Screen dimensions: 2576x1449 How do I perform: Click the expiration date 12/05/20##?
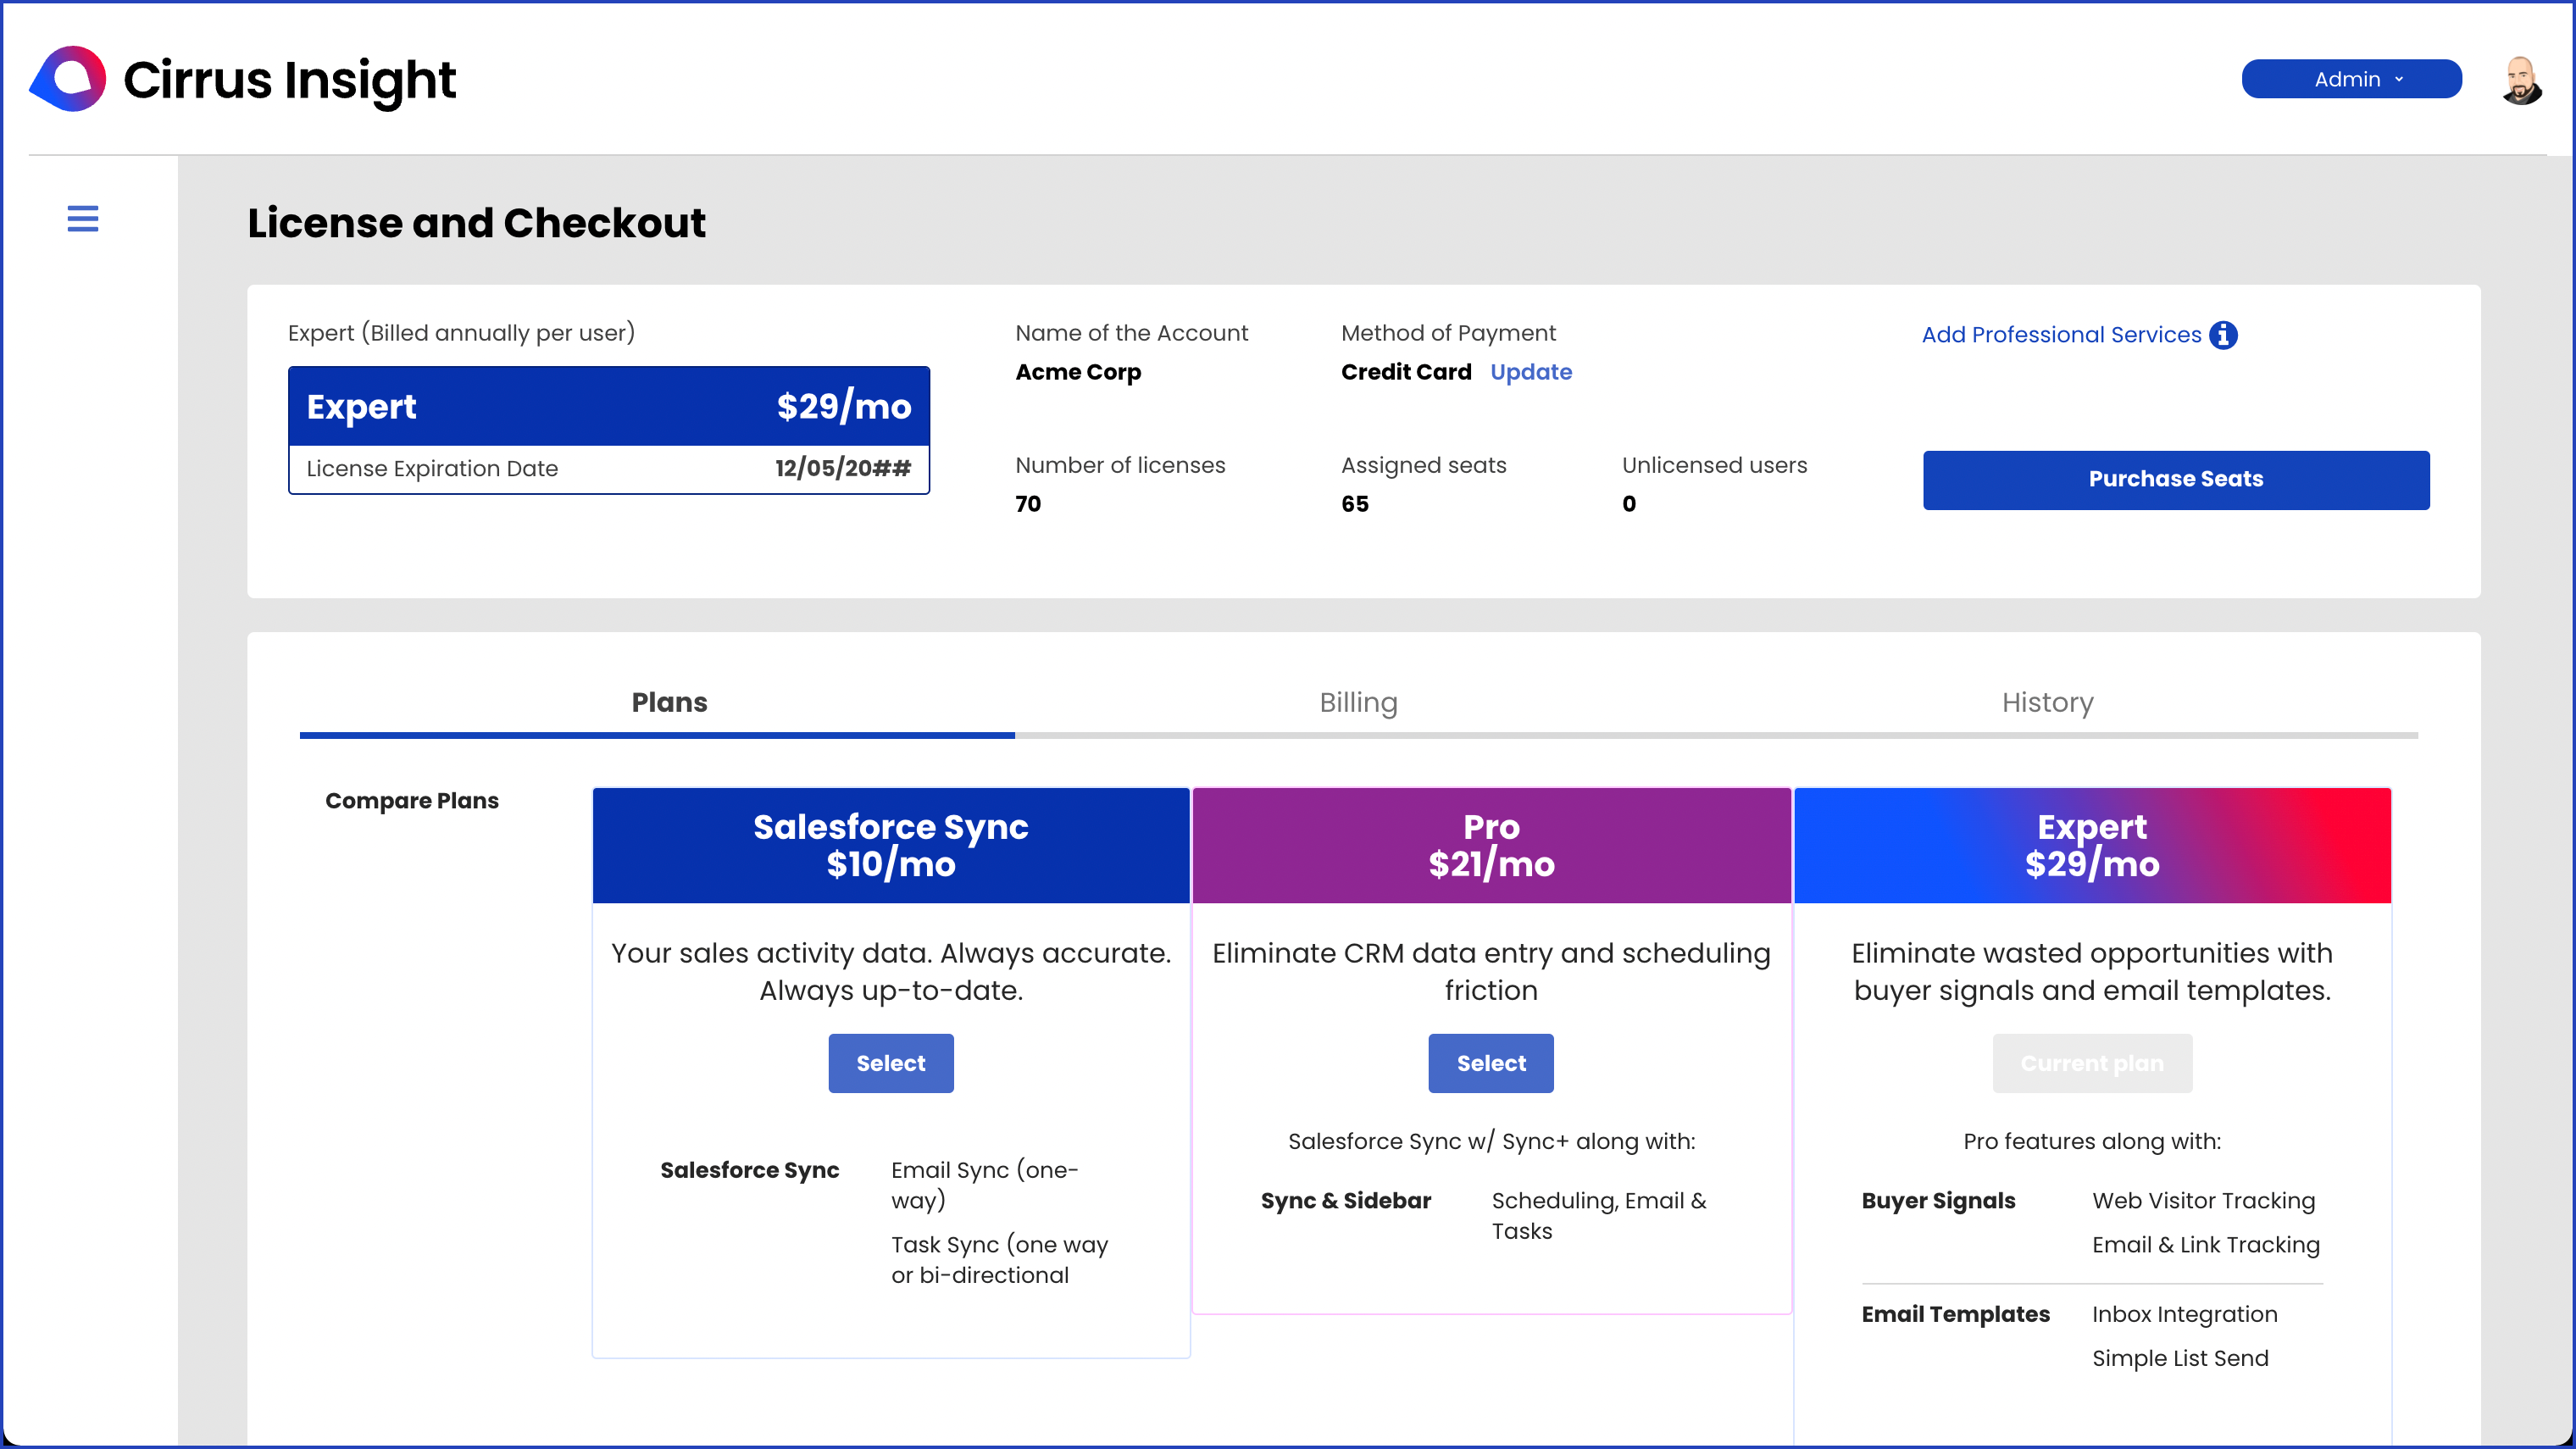(843, 468)
